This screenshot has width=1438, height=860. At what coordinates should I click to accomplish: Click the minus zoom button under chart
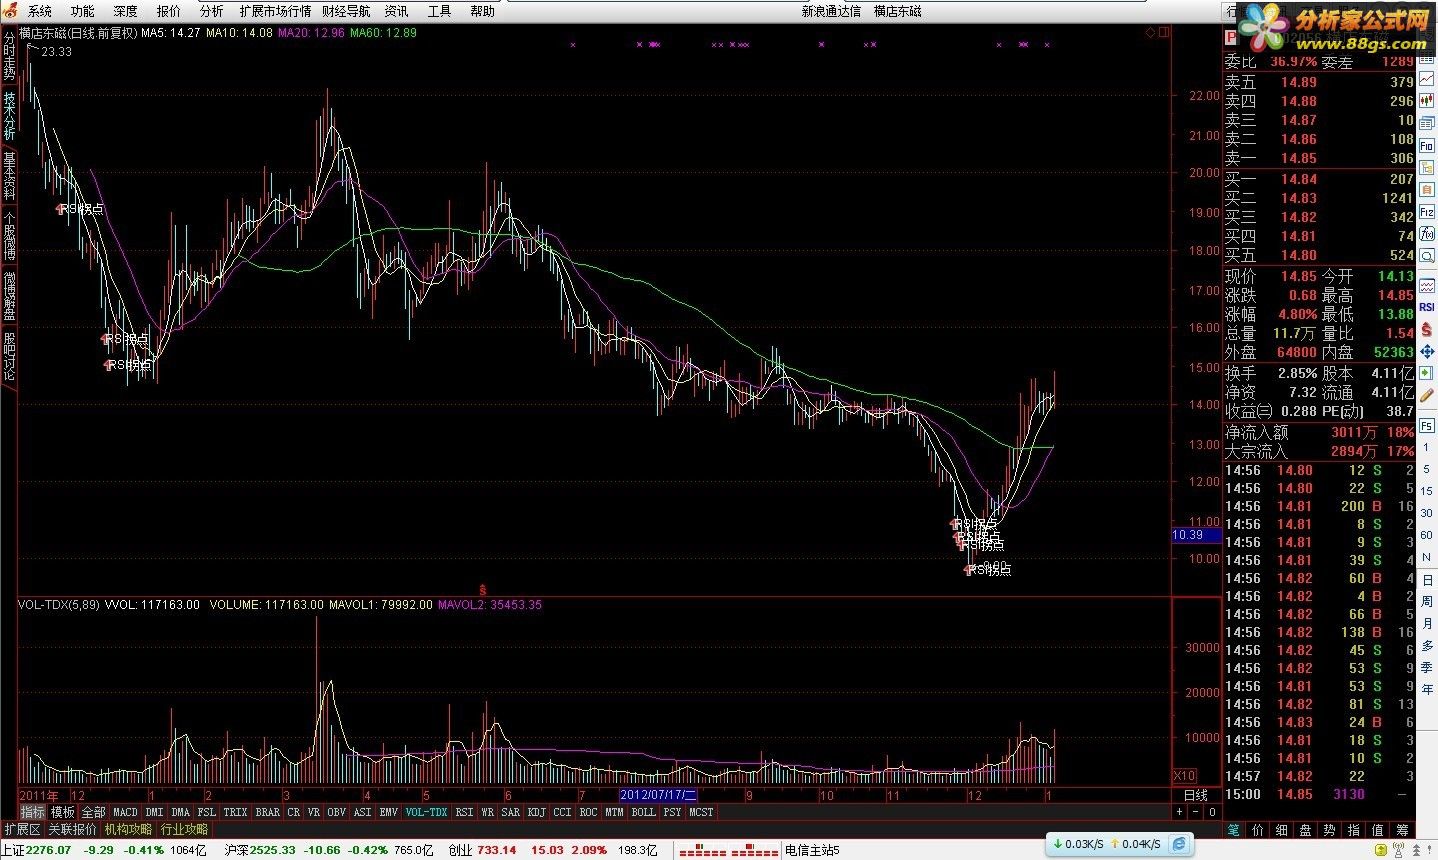pyautogui.click(x=1196, y=812)
